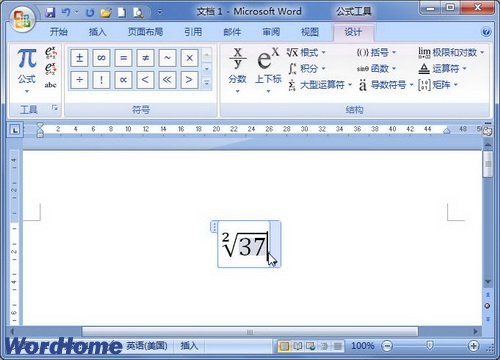Screen dimensions: 500x360
Task: Click tab selector at ruler corner
Action: tap(15, 130)
